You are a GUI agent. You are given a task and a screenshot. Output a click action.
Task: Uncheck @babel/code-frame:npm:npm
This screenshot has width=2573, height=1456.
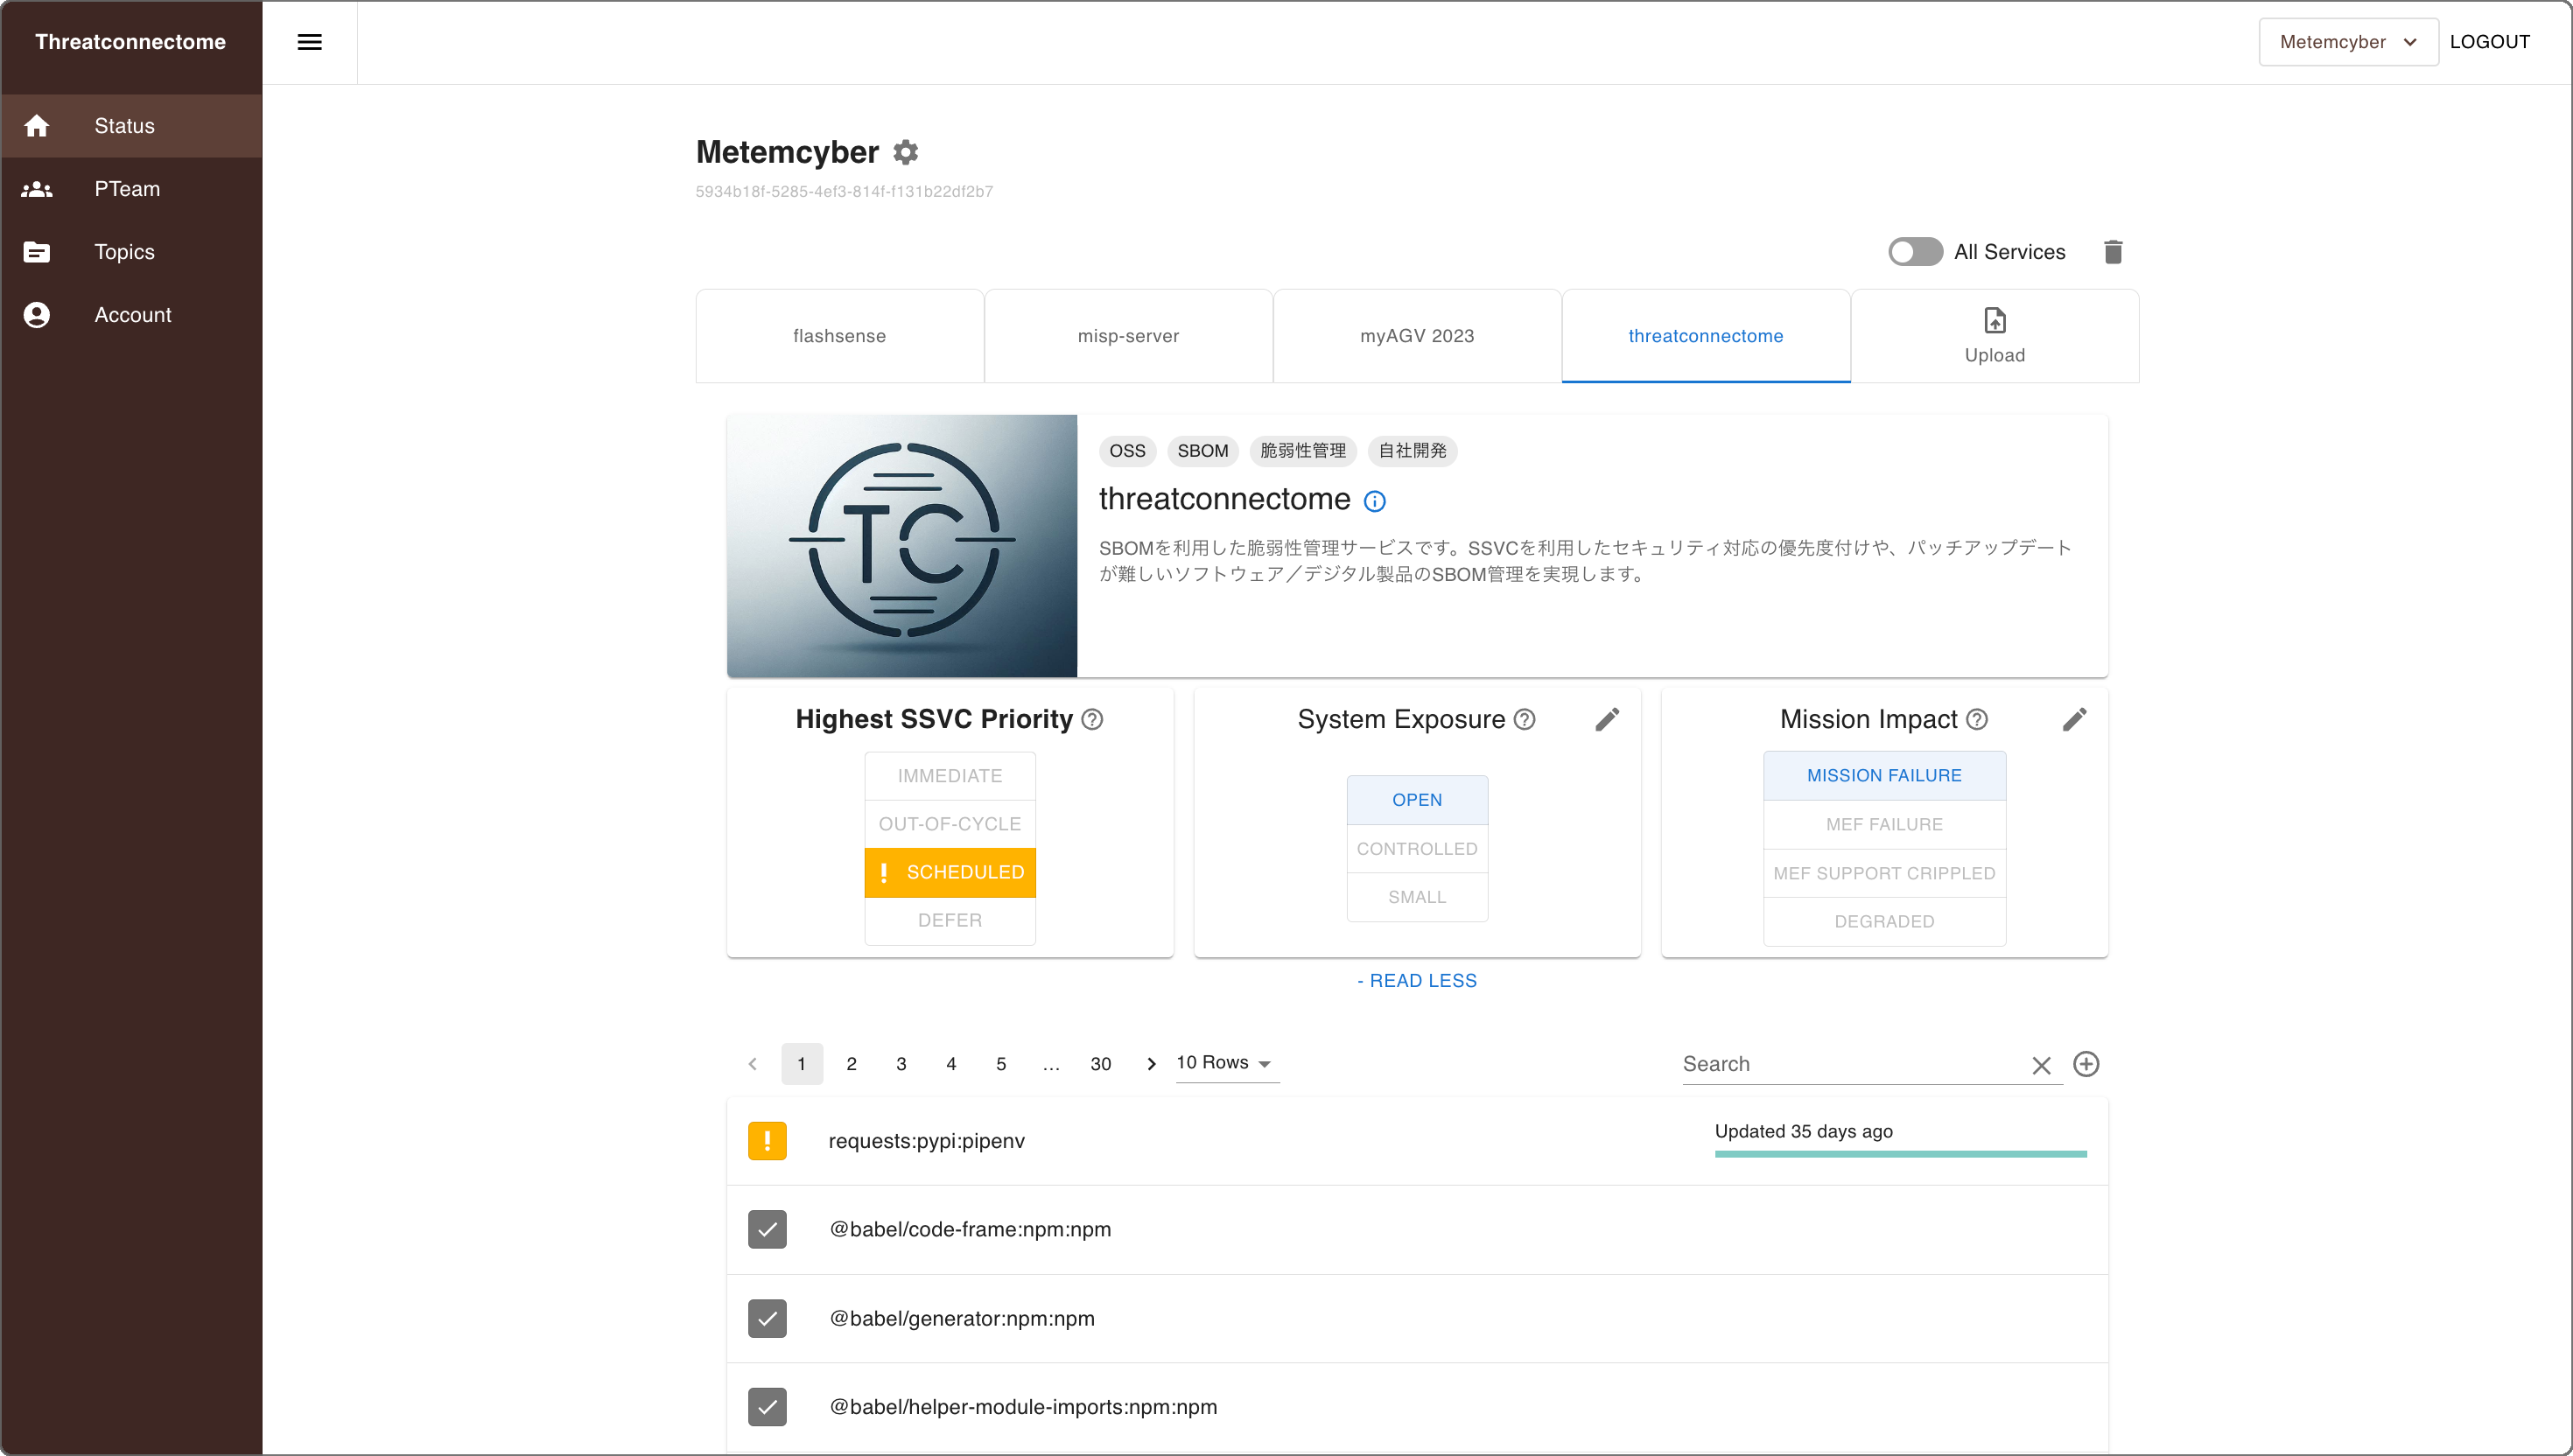click(x=767, y=1229)
